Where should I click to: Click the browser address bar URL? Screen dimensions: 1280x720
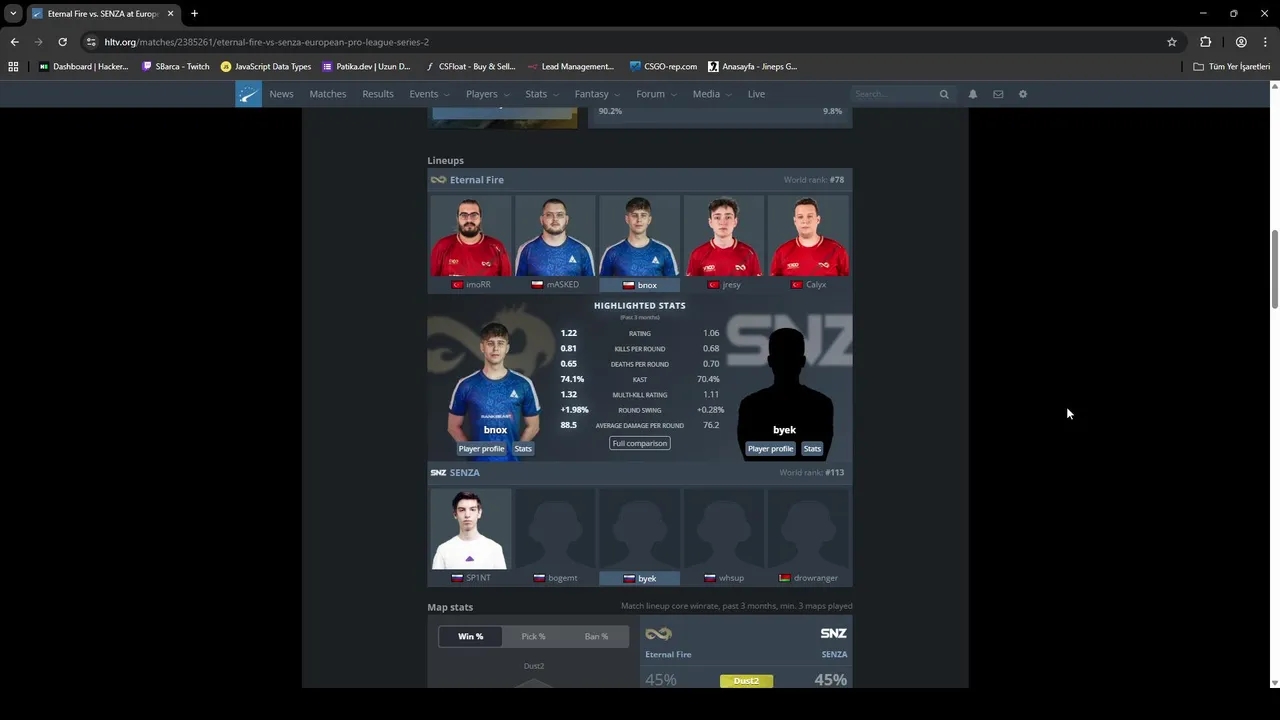click(x=266, y=42)
